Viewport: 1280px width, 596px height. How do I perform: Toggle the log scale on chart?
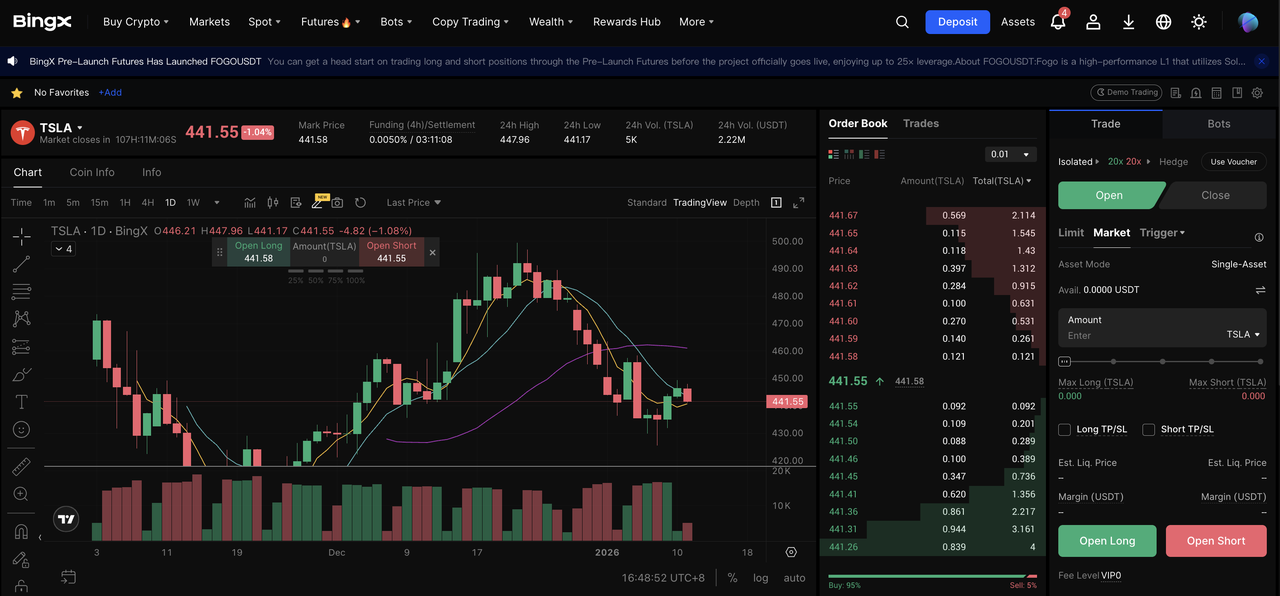[761, 578]
